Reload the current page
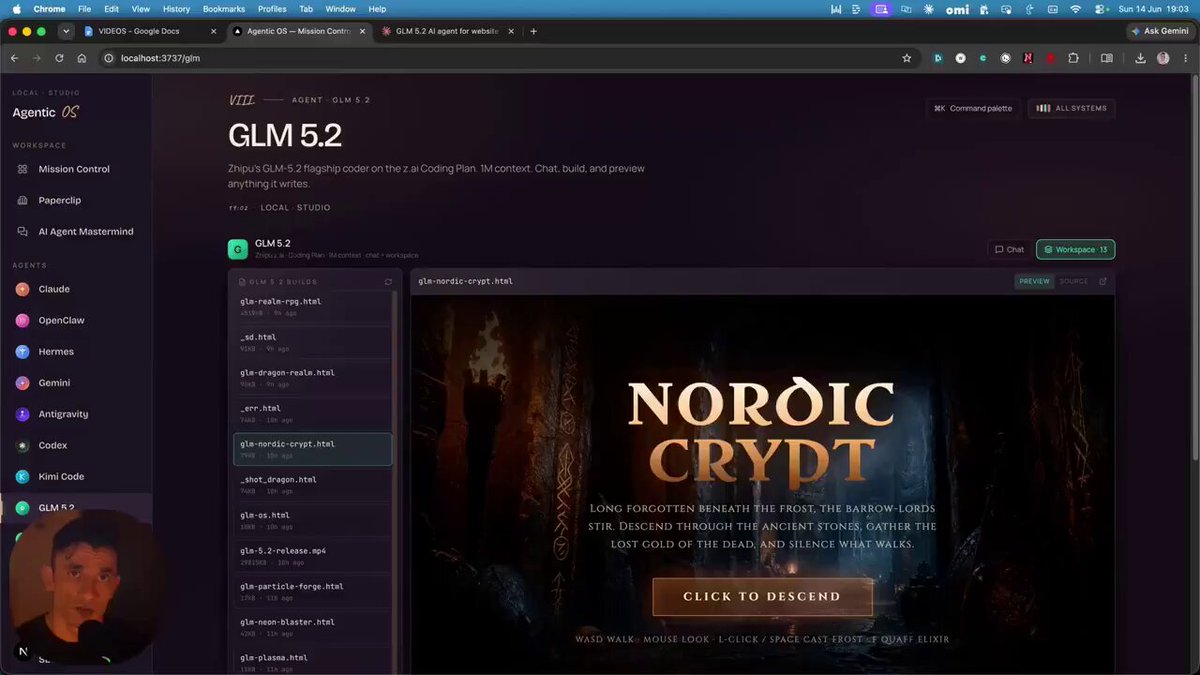Image resolution: width=1200 pixels, height=675 pixels. coord(60,58)
